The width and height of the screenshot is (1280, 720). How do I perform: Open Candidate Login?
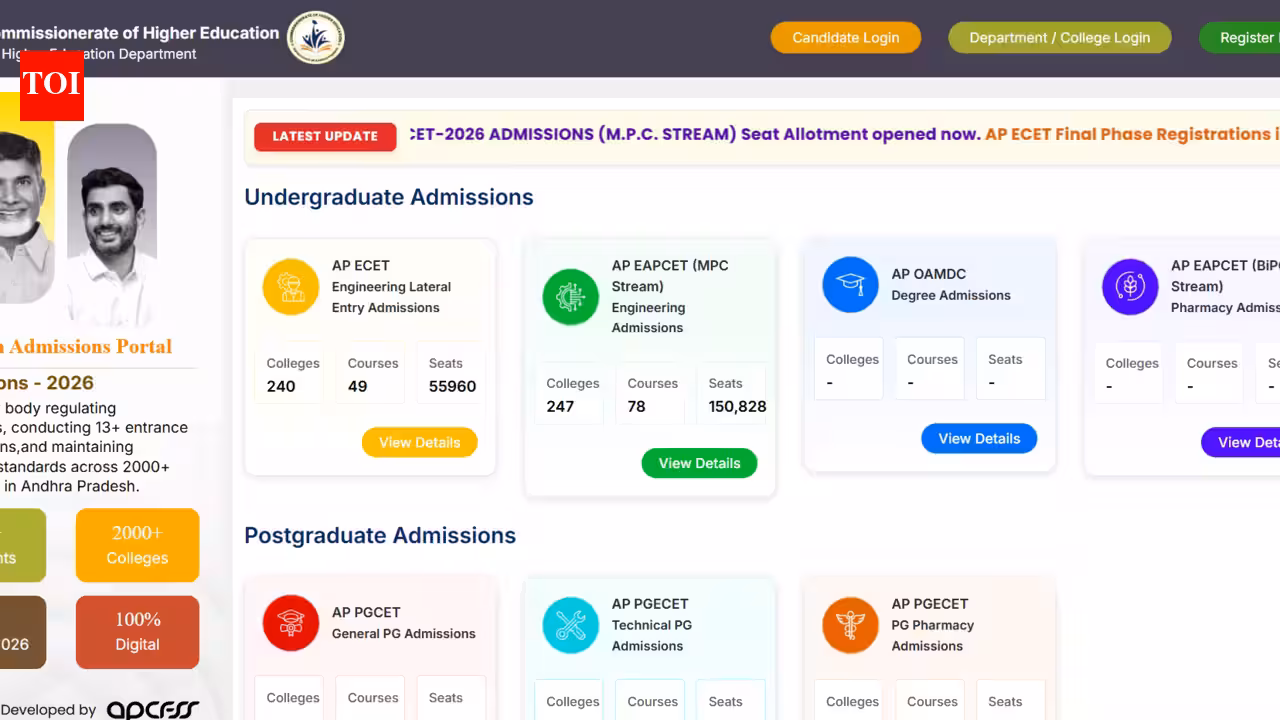(846, 38)
